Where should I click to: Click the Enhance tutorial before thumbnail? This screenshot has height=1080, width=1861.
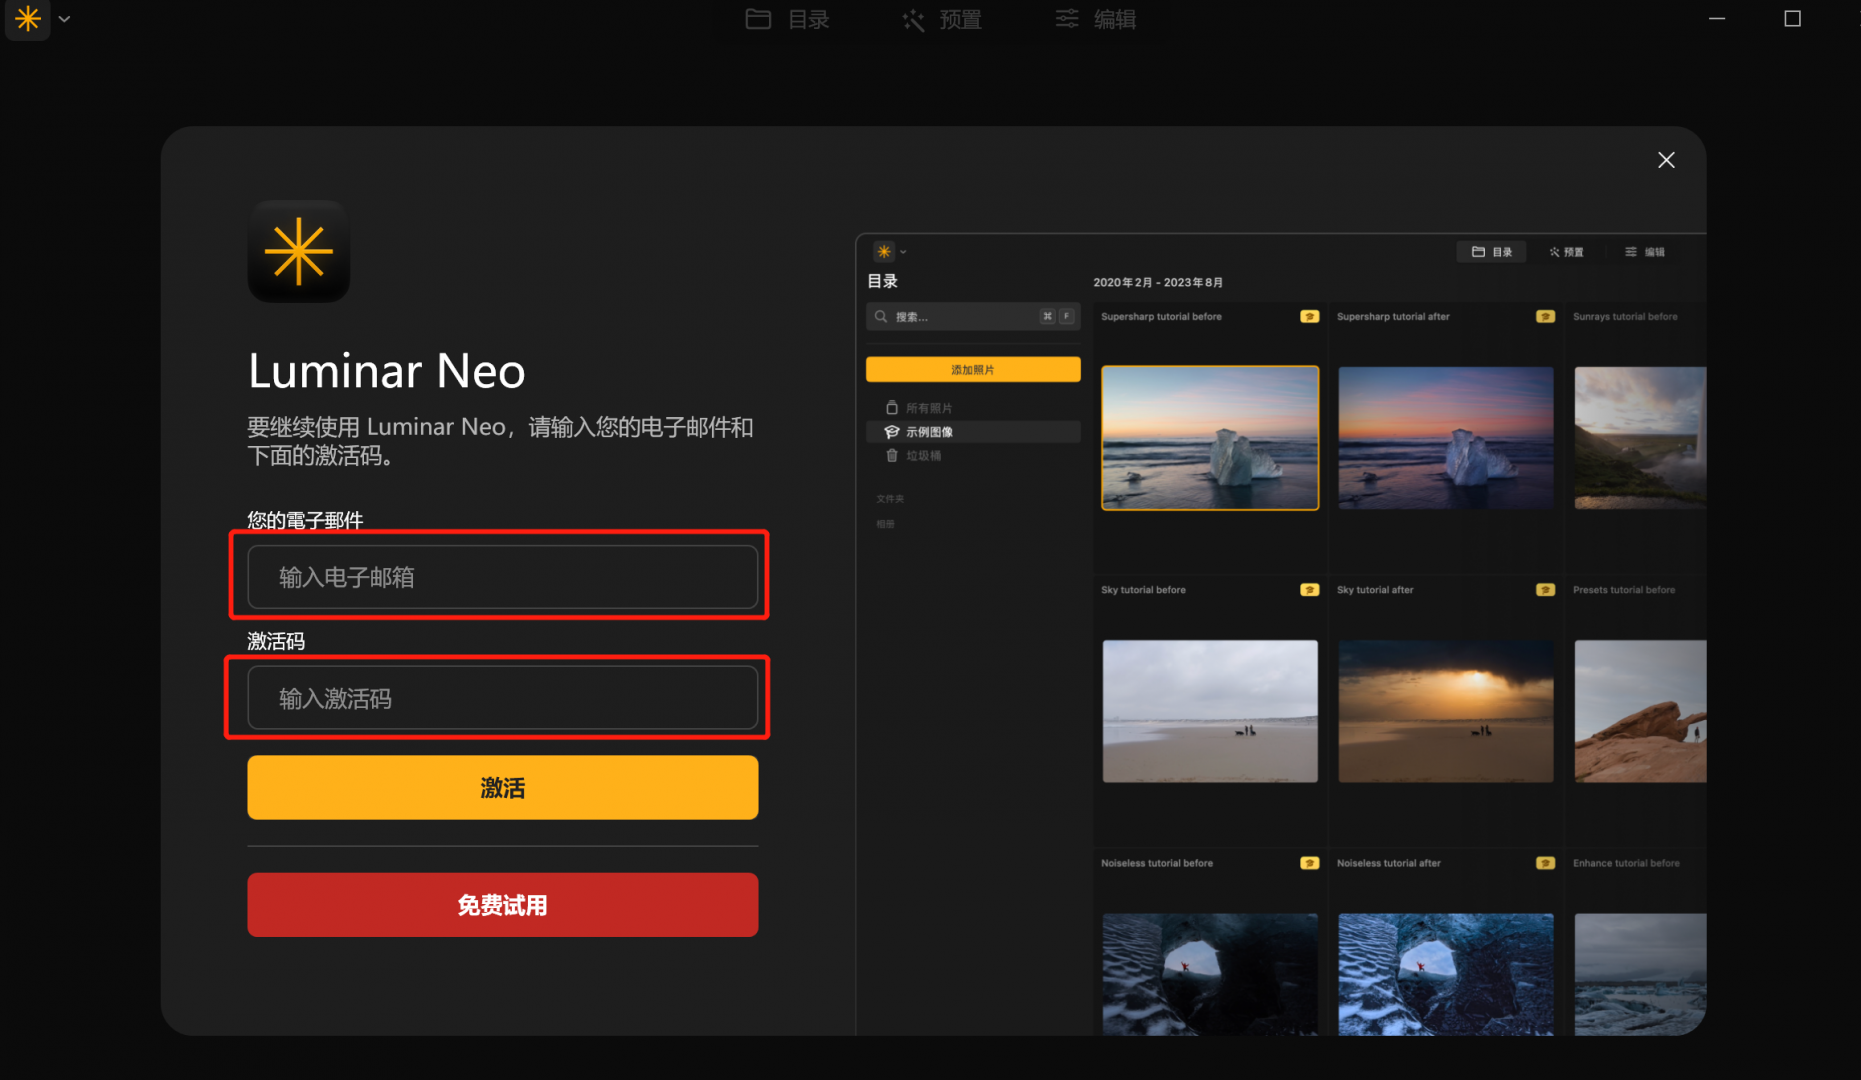(1640, 974)
